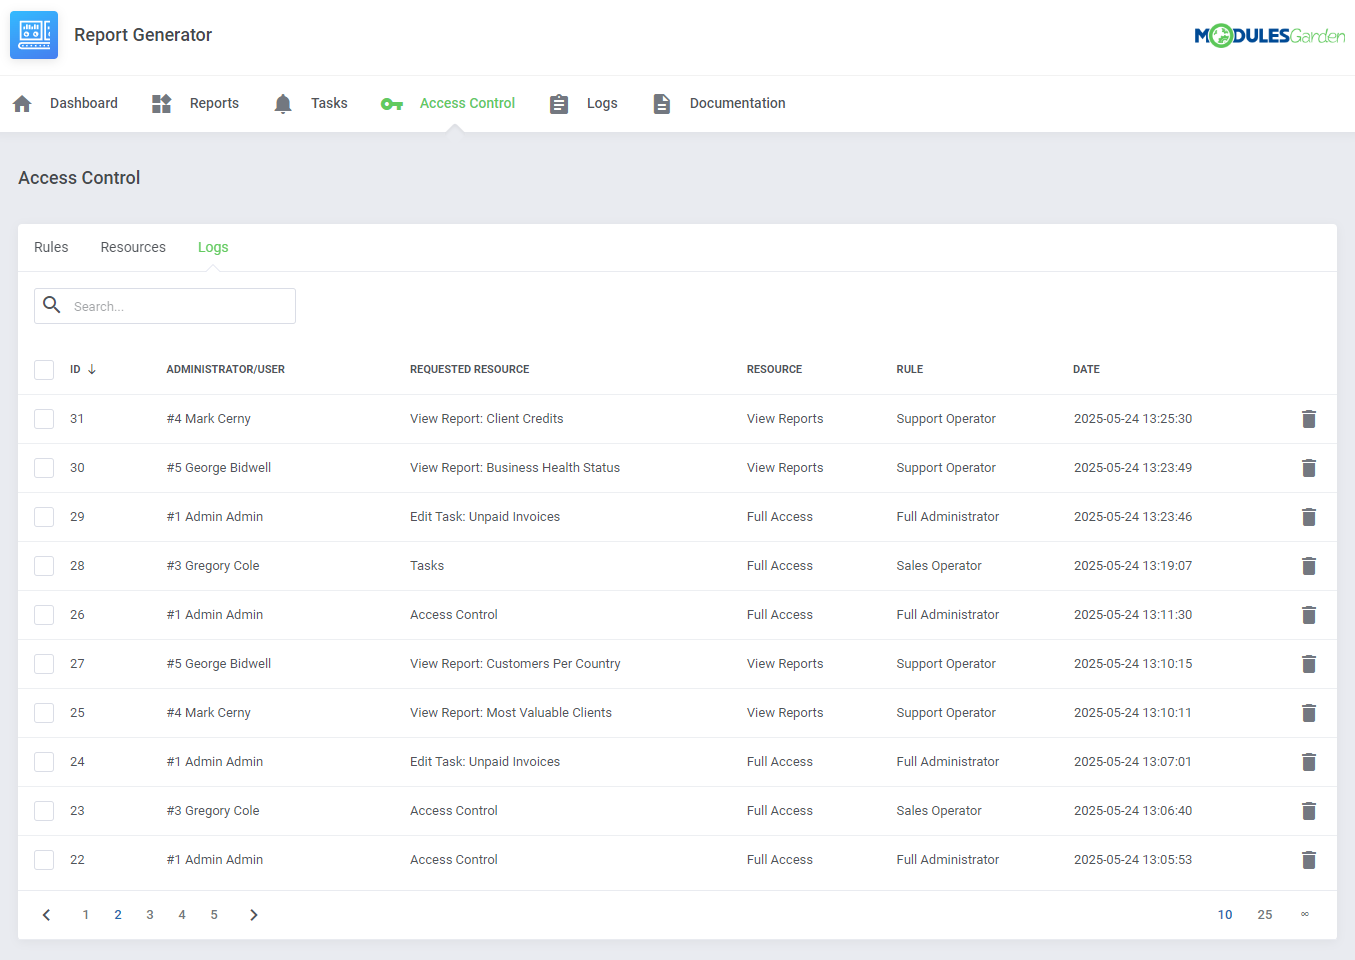The width and height of the screenshot is (1355, 960).
Task: Open Dashboard via the home icon
Action: 22,104
